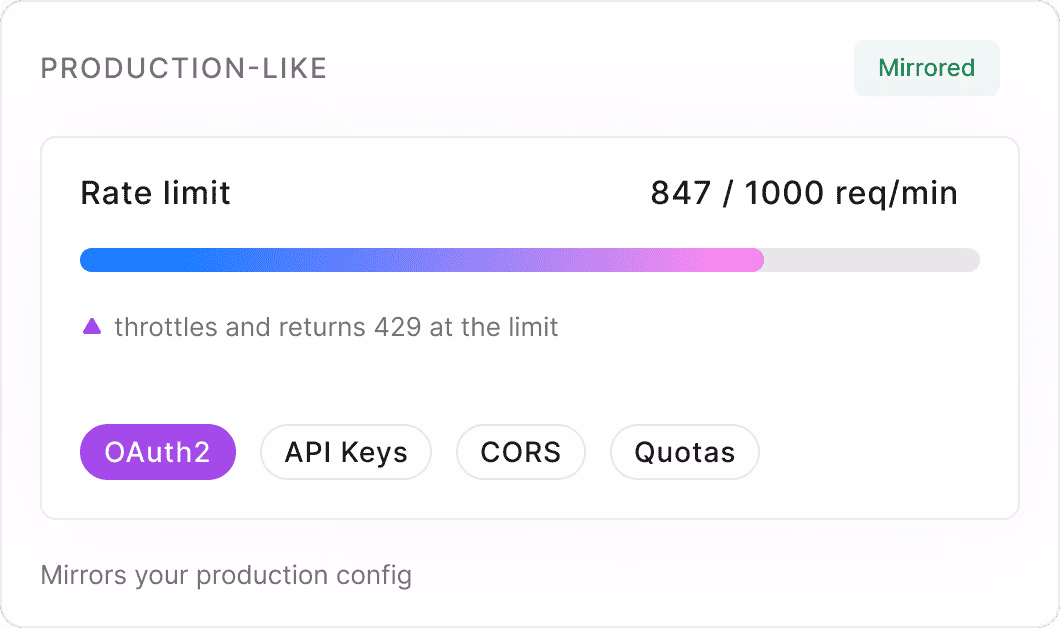Click the 847 / 1000 req/min value

click(804, 193)
